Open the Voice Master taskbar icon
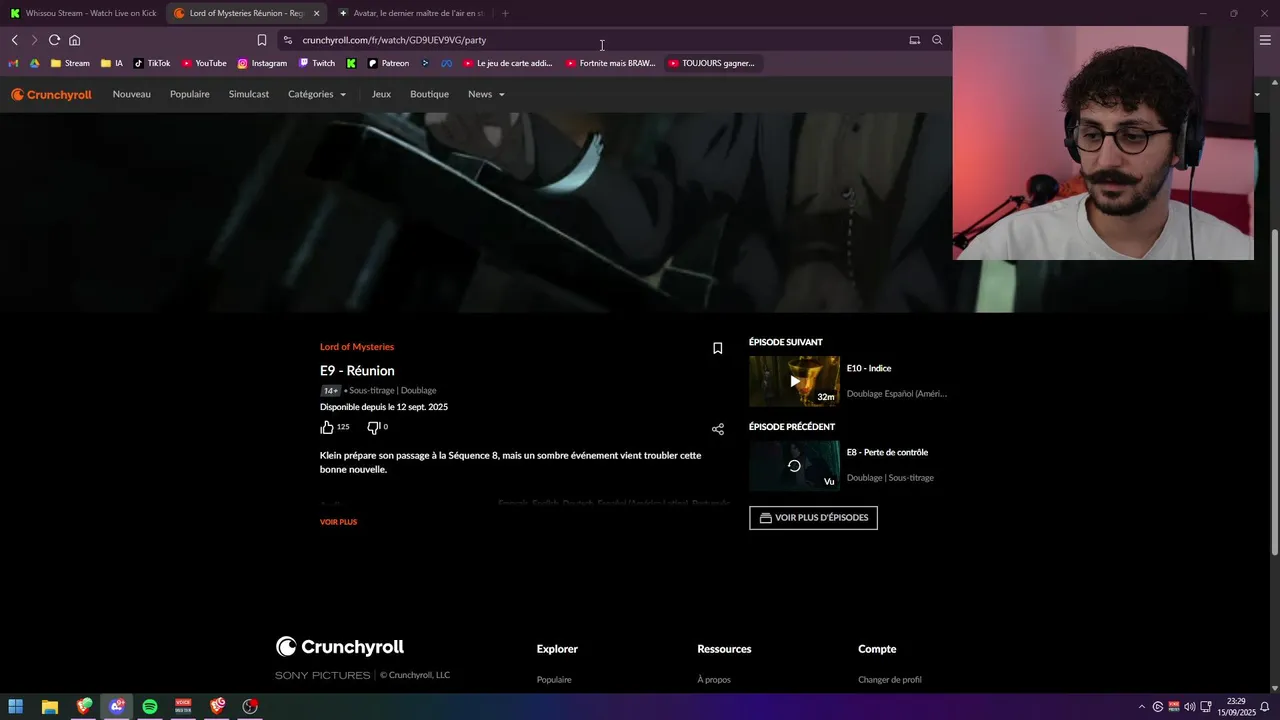 click(183, 707)
